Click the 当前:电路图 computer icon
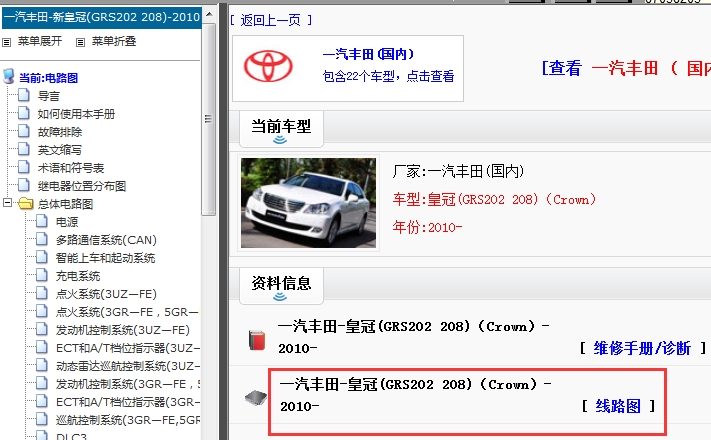 (8, 76)
